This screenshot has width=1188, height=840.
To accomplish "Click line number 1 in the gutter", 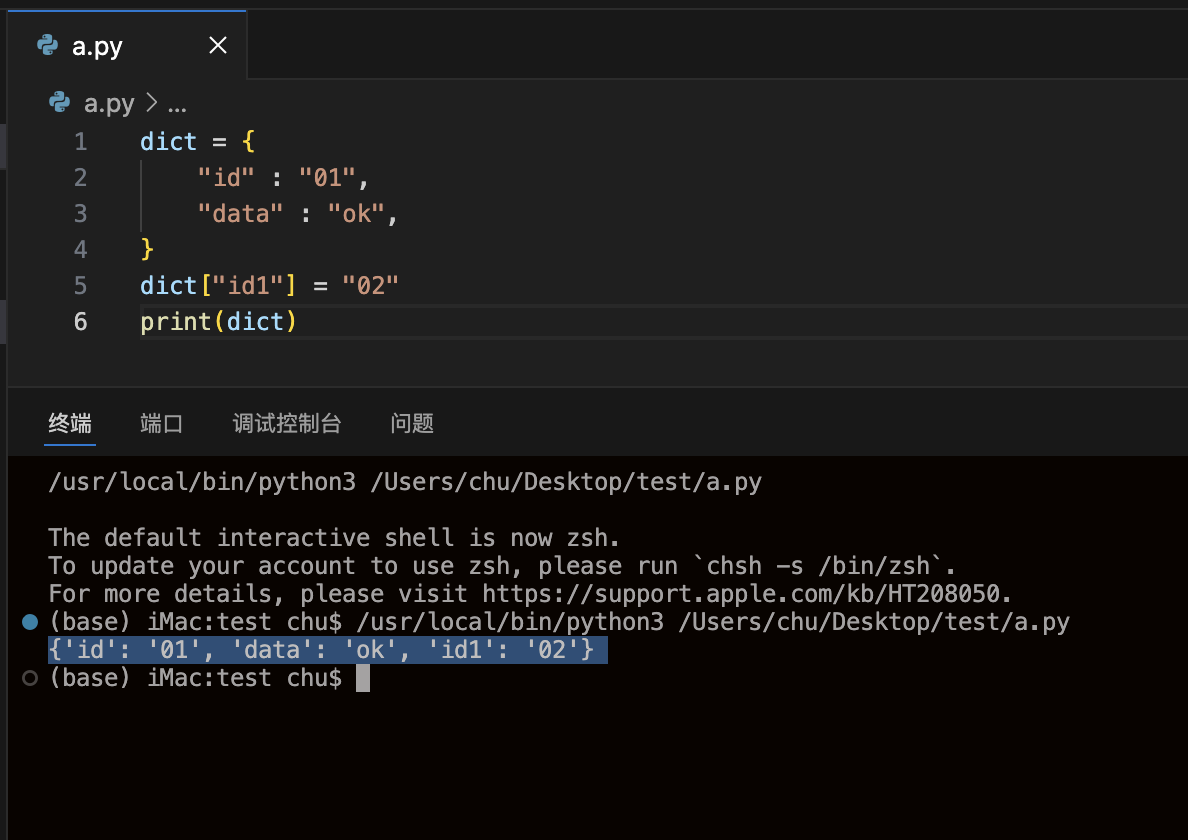I will click(x=80, y=142).
